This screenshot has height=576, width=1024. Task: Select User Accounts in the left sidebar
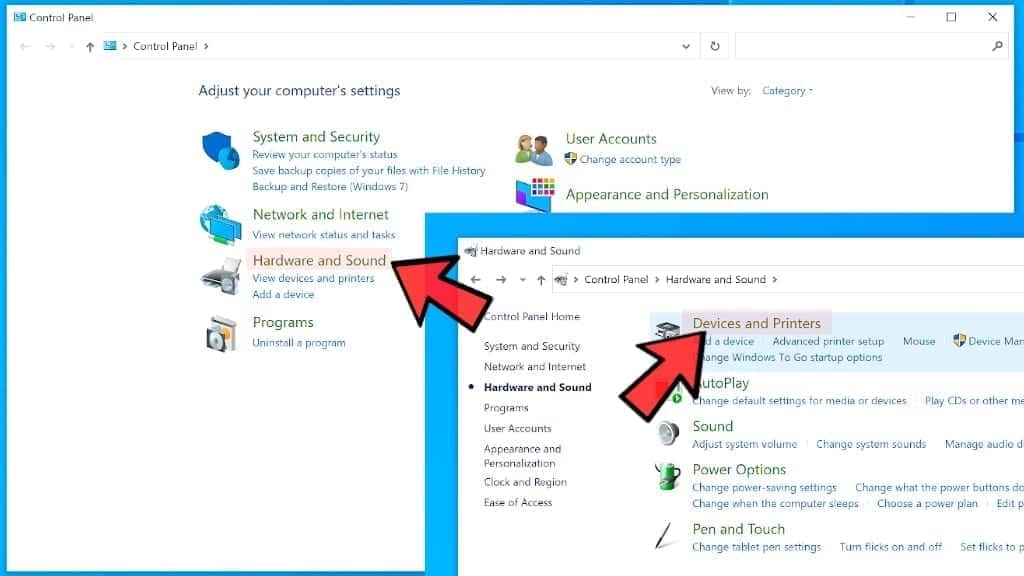point(517,428)
